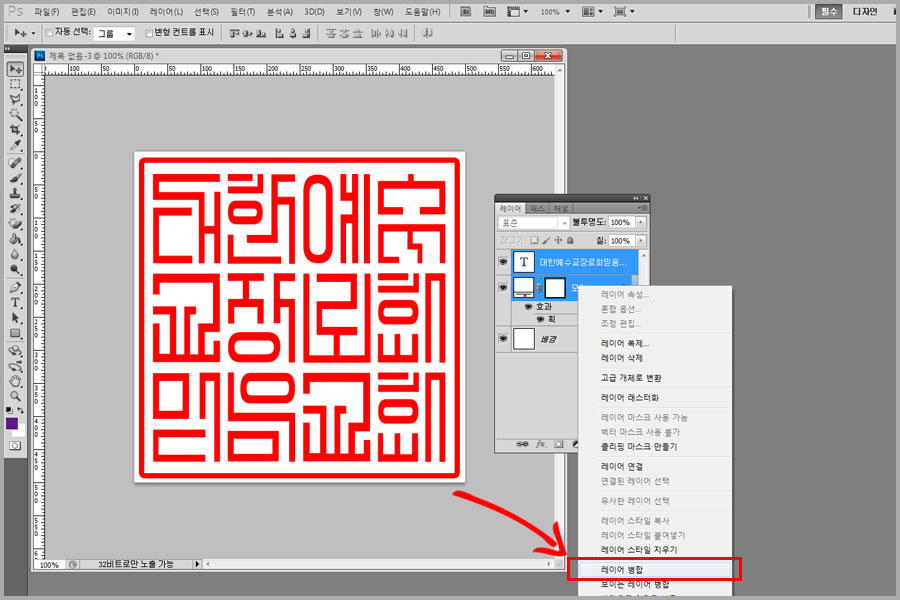Select the Hand tool
This screenshot has height=600, width=900.
[x=15, y=381]
